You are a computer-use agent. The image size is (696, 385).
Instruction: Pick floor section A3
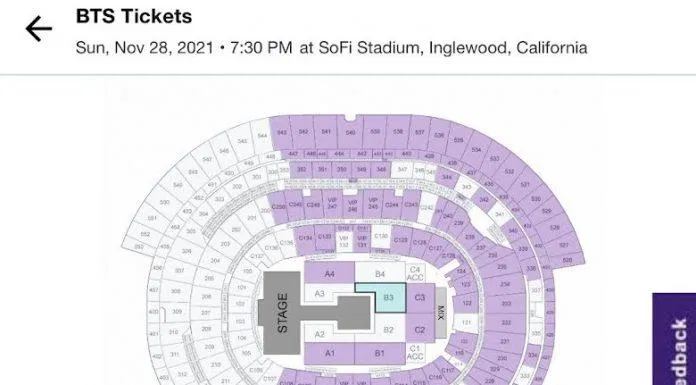coord(320,294)
